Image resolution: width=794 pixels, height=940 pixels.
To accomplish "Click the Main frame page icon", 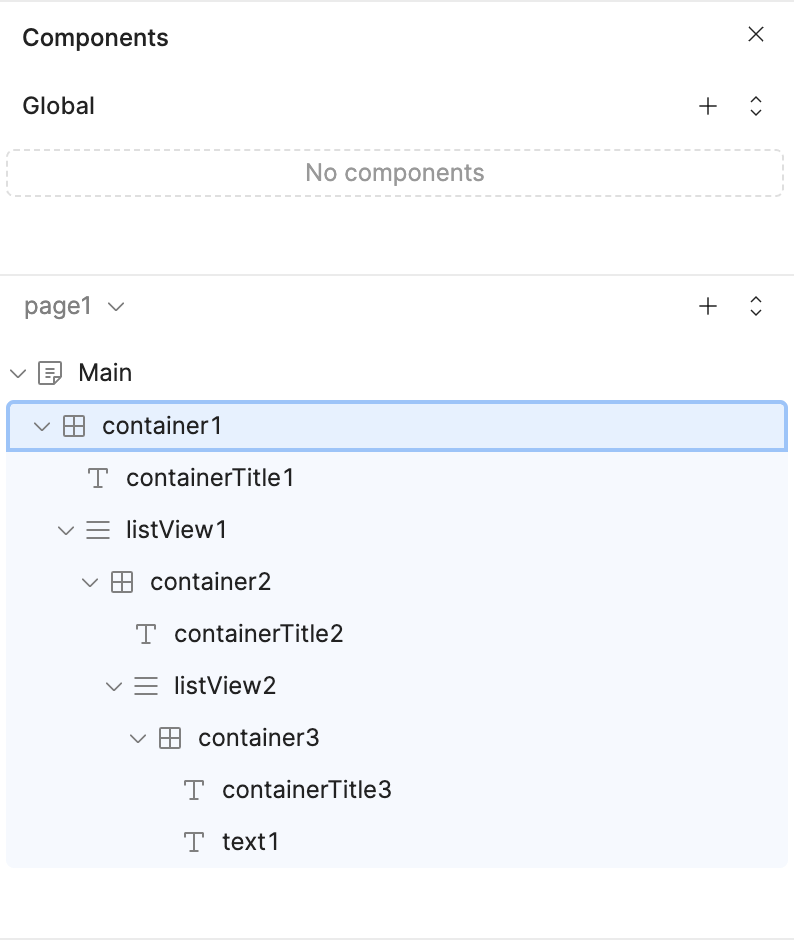I will coord(49,373).
